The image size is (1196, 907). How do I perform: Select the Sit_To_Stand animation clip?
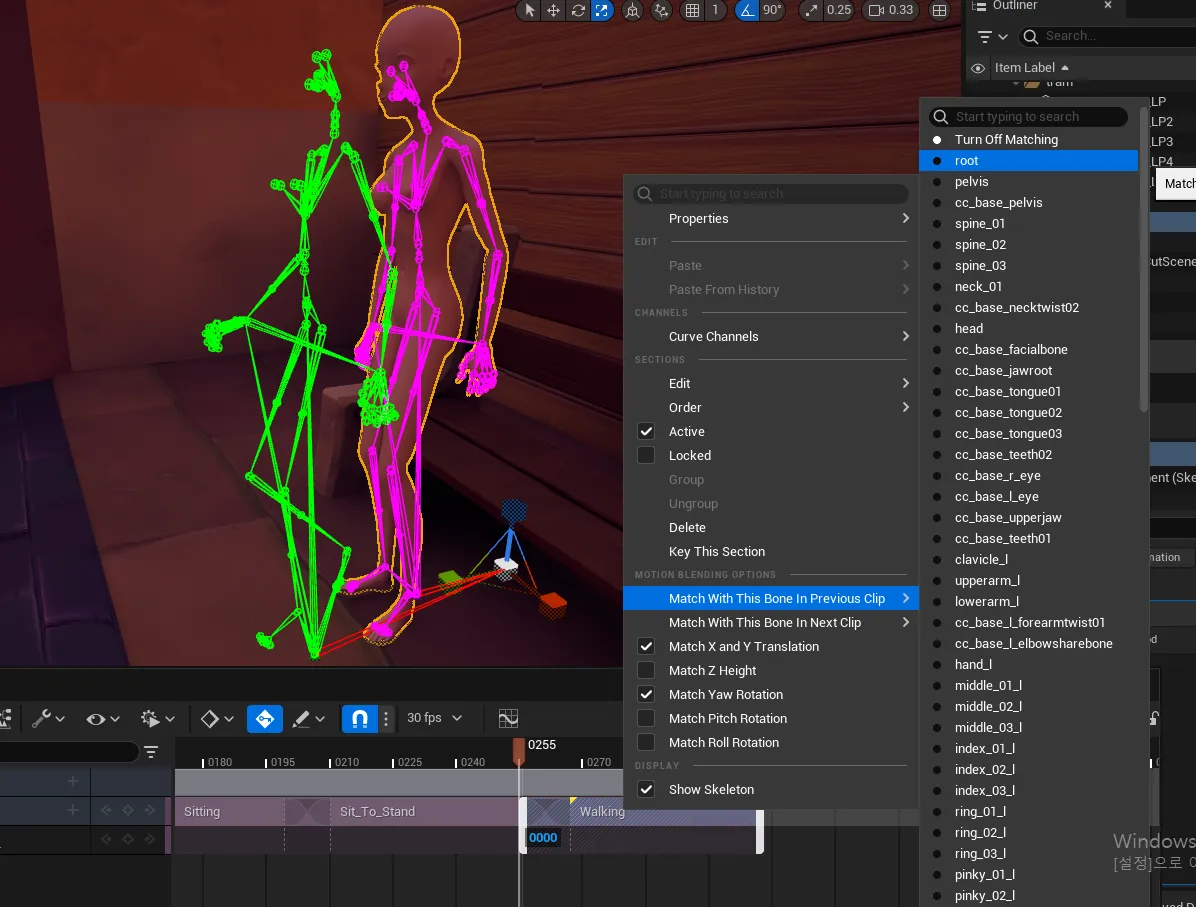[424, 812]
